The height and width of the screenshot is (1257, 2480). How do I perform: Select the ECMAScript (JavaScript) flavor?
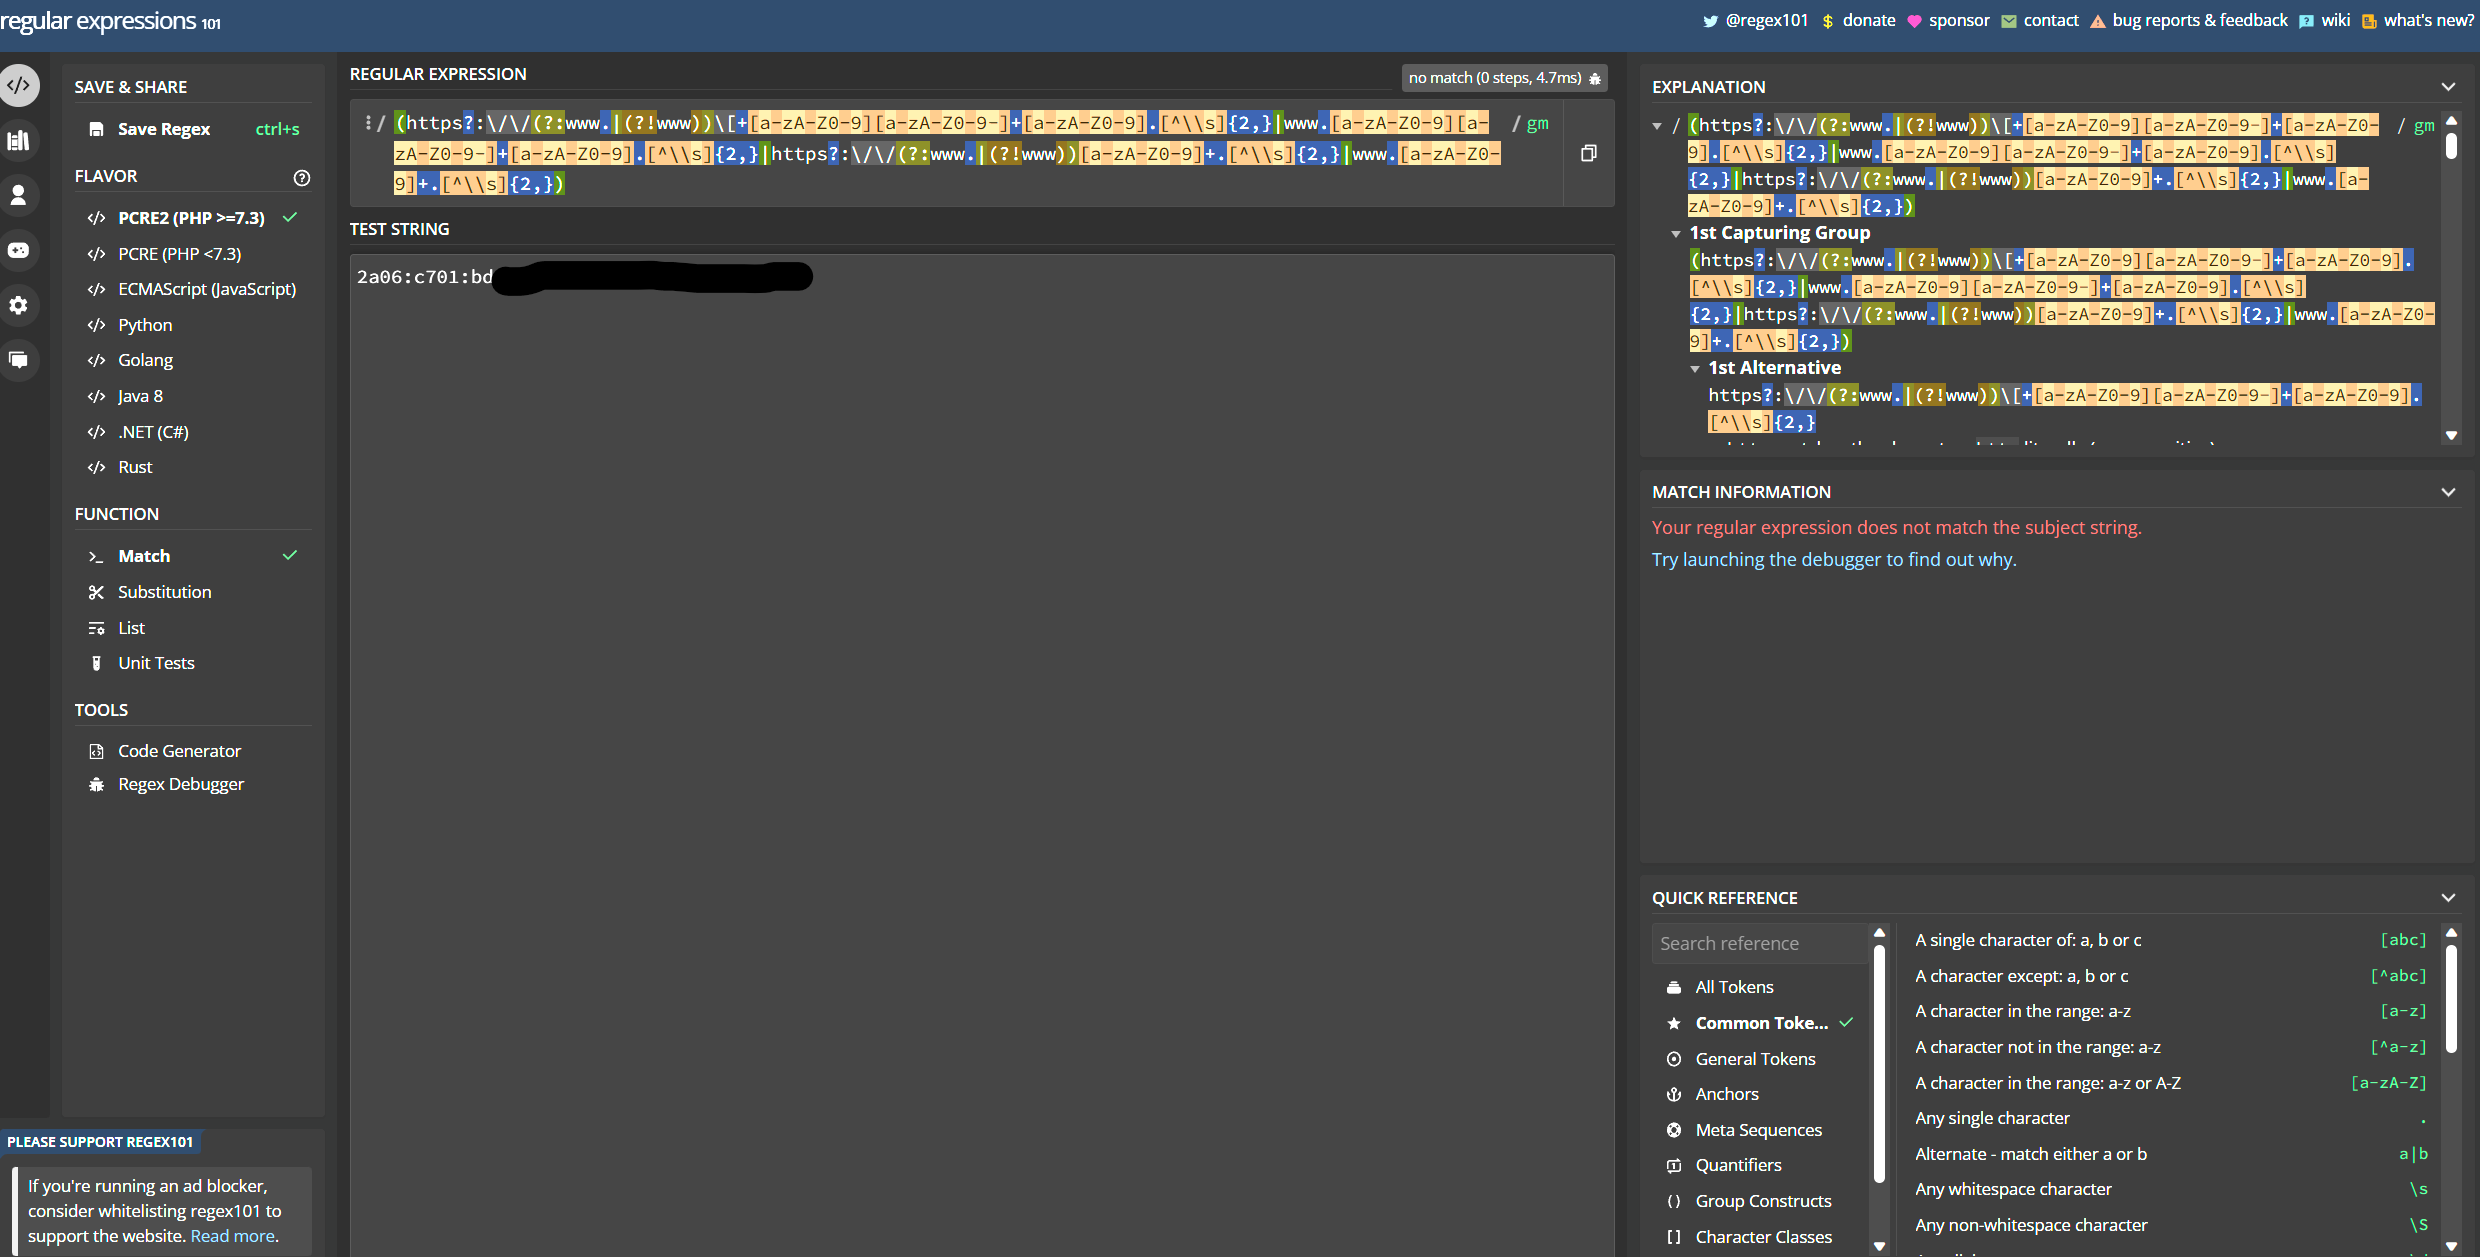[x=206, y=289]
